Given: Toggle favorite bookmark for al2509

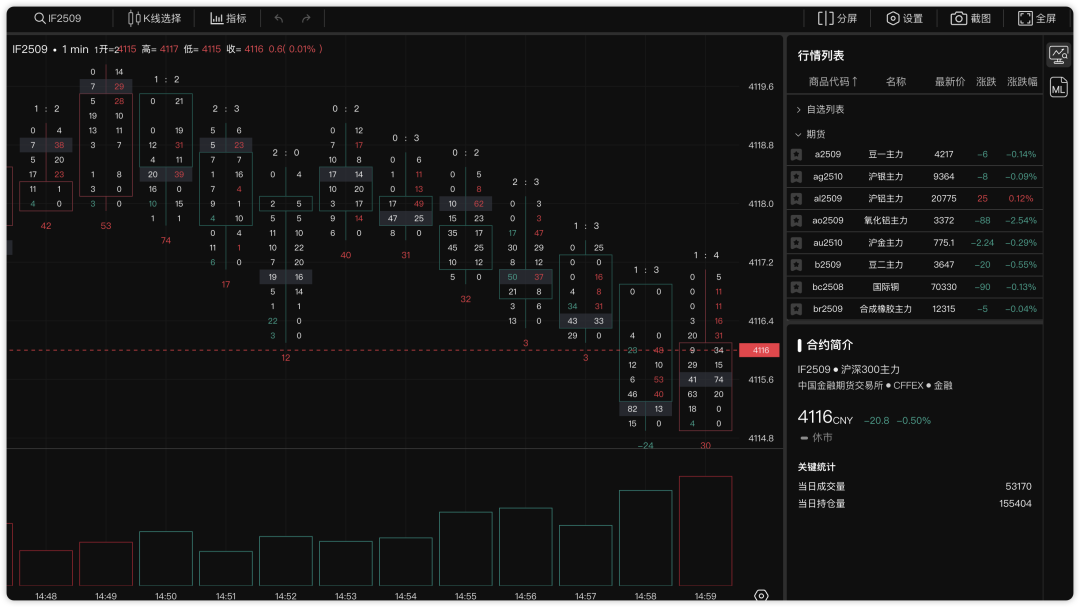Looking at the screenshot, I should tap(796, 199).
